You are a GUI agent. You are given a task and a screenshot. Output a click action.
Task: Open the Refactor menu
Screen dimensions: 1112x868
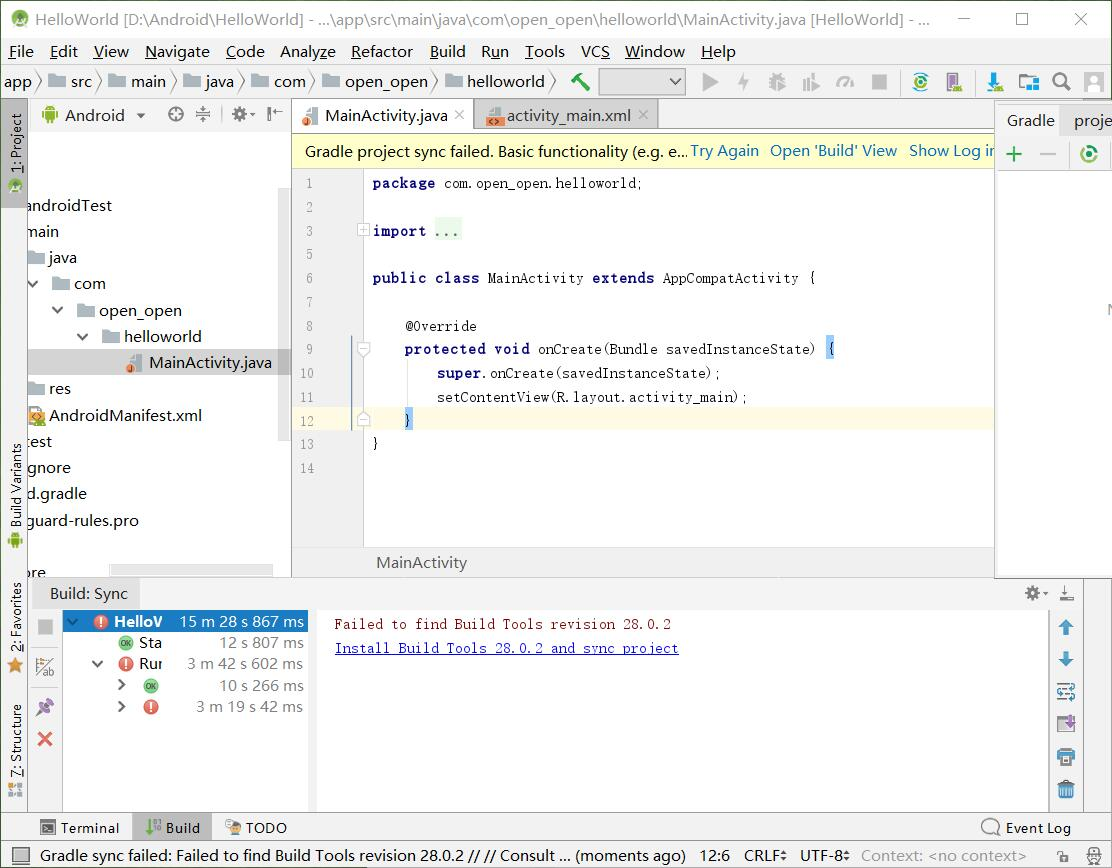click(x=382, y=52)
